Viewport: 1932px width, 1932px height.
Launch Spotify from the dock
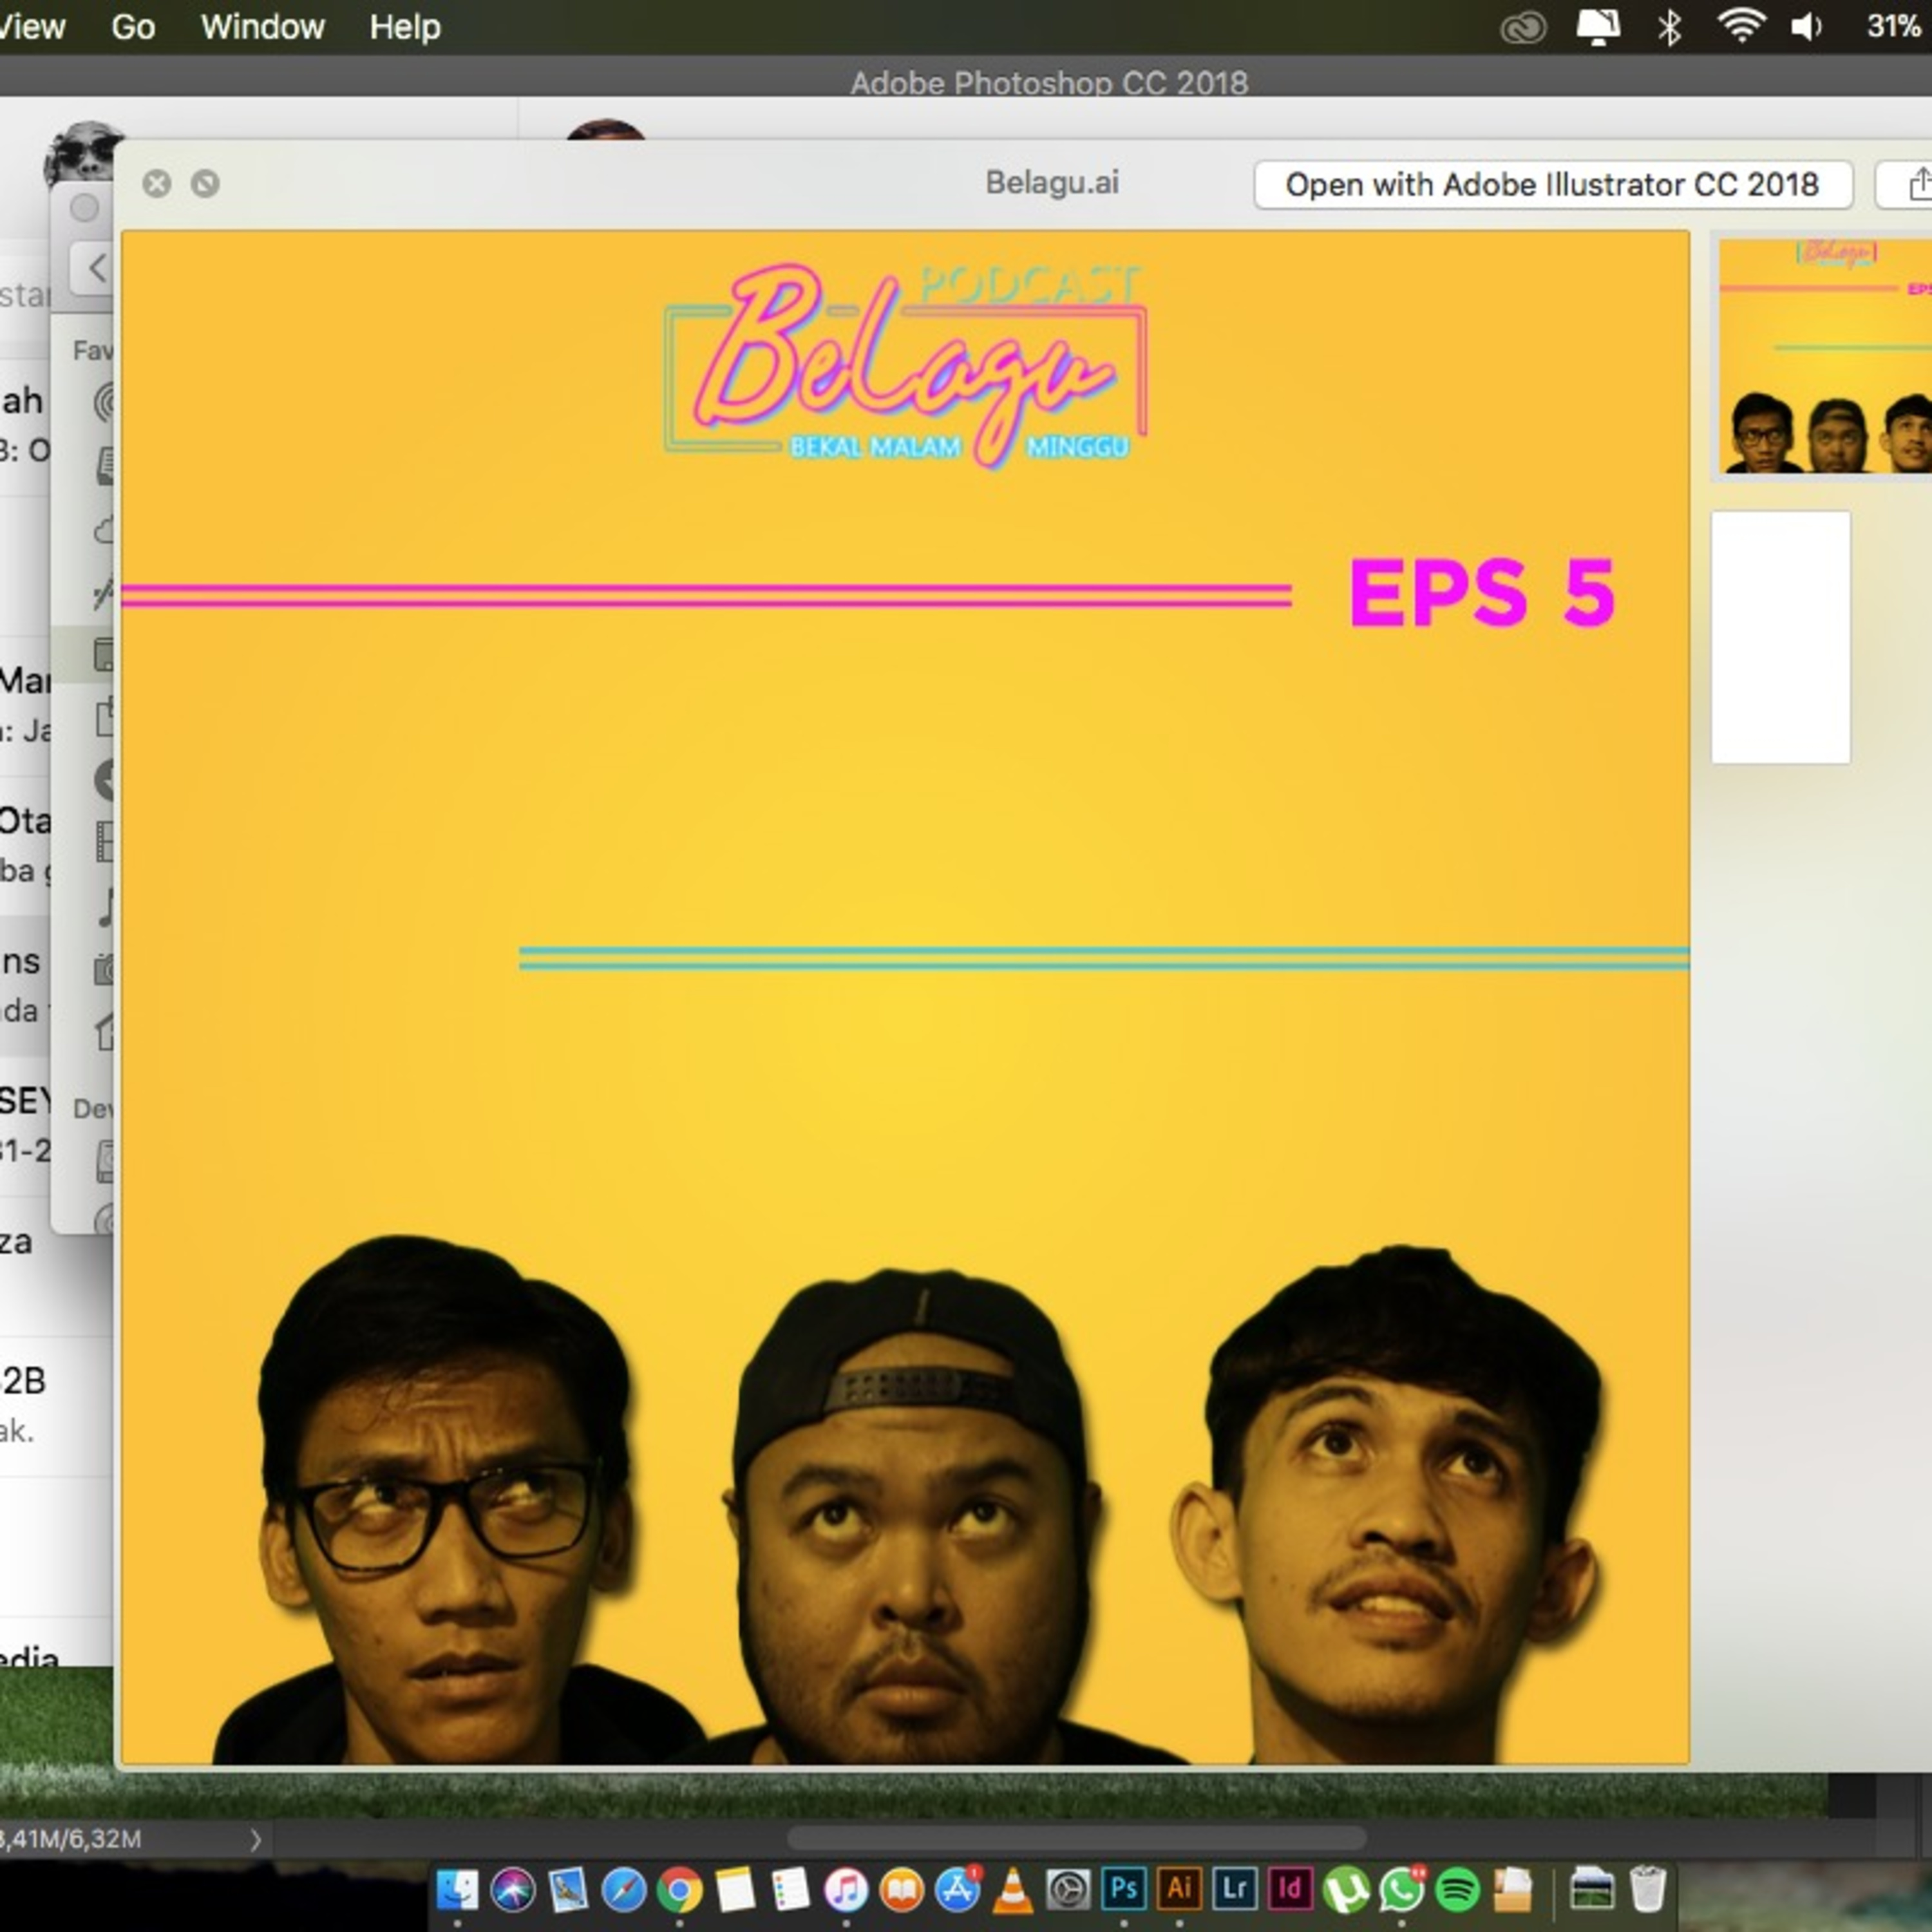pyautogui.click(x=1457, y=1889)
